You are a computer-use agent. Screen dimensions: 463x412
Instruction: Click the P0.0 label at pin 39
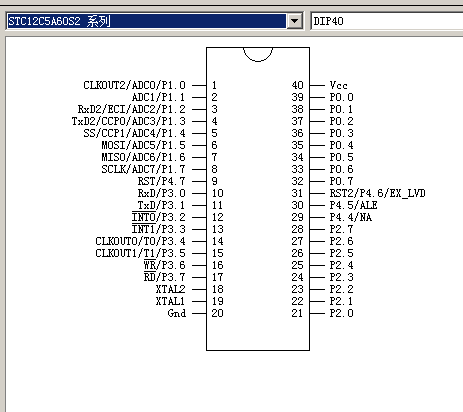coord(342,97)
